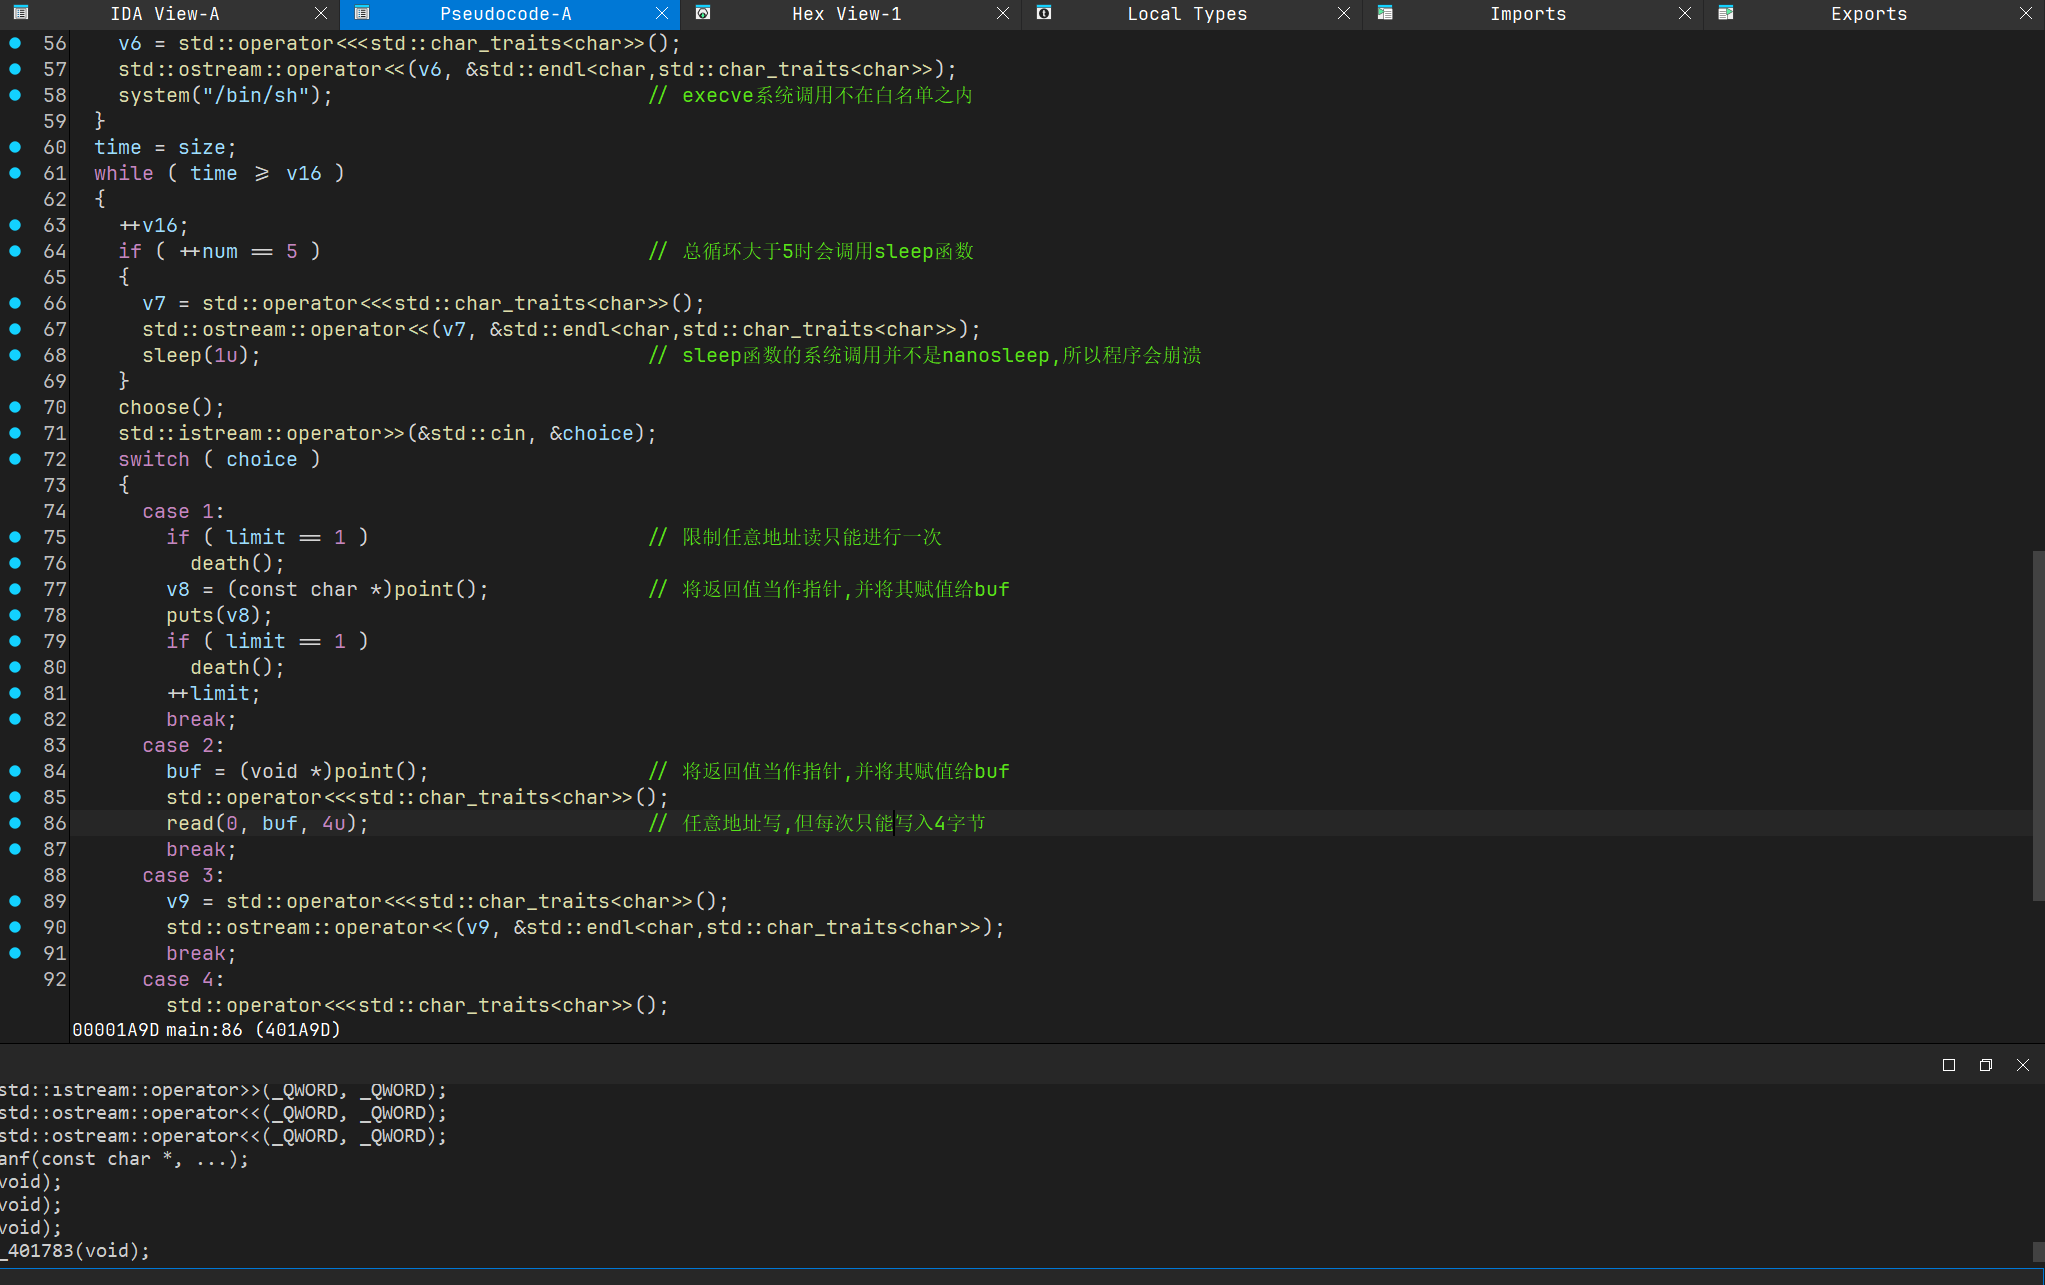Screen dimensions: 2045x1285
Task: Click the Pseudocode-A tab icon
Action: 362,13
